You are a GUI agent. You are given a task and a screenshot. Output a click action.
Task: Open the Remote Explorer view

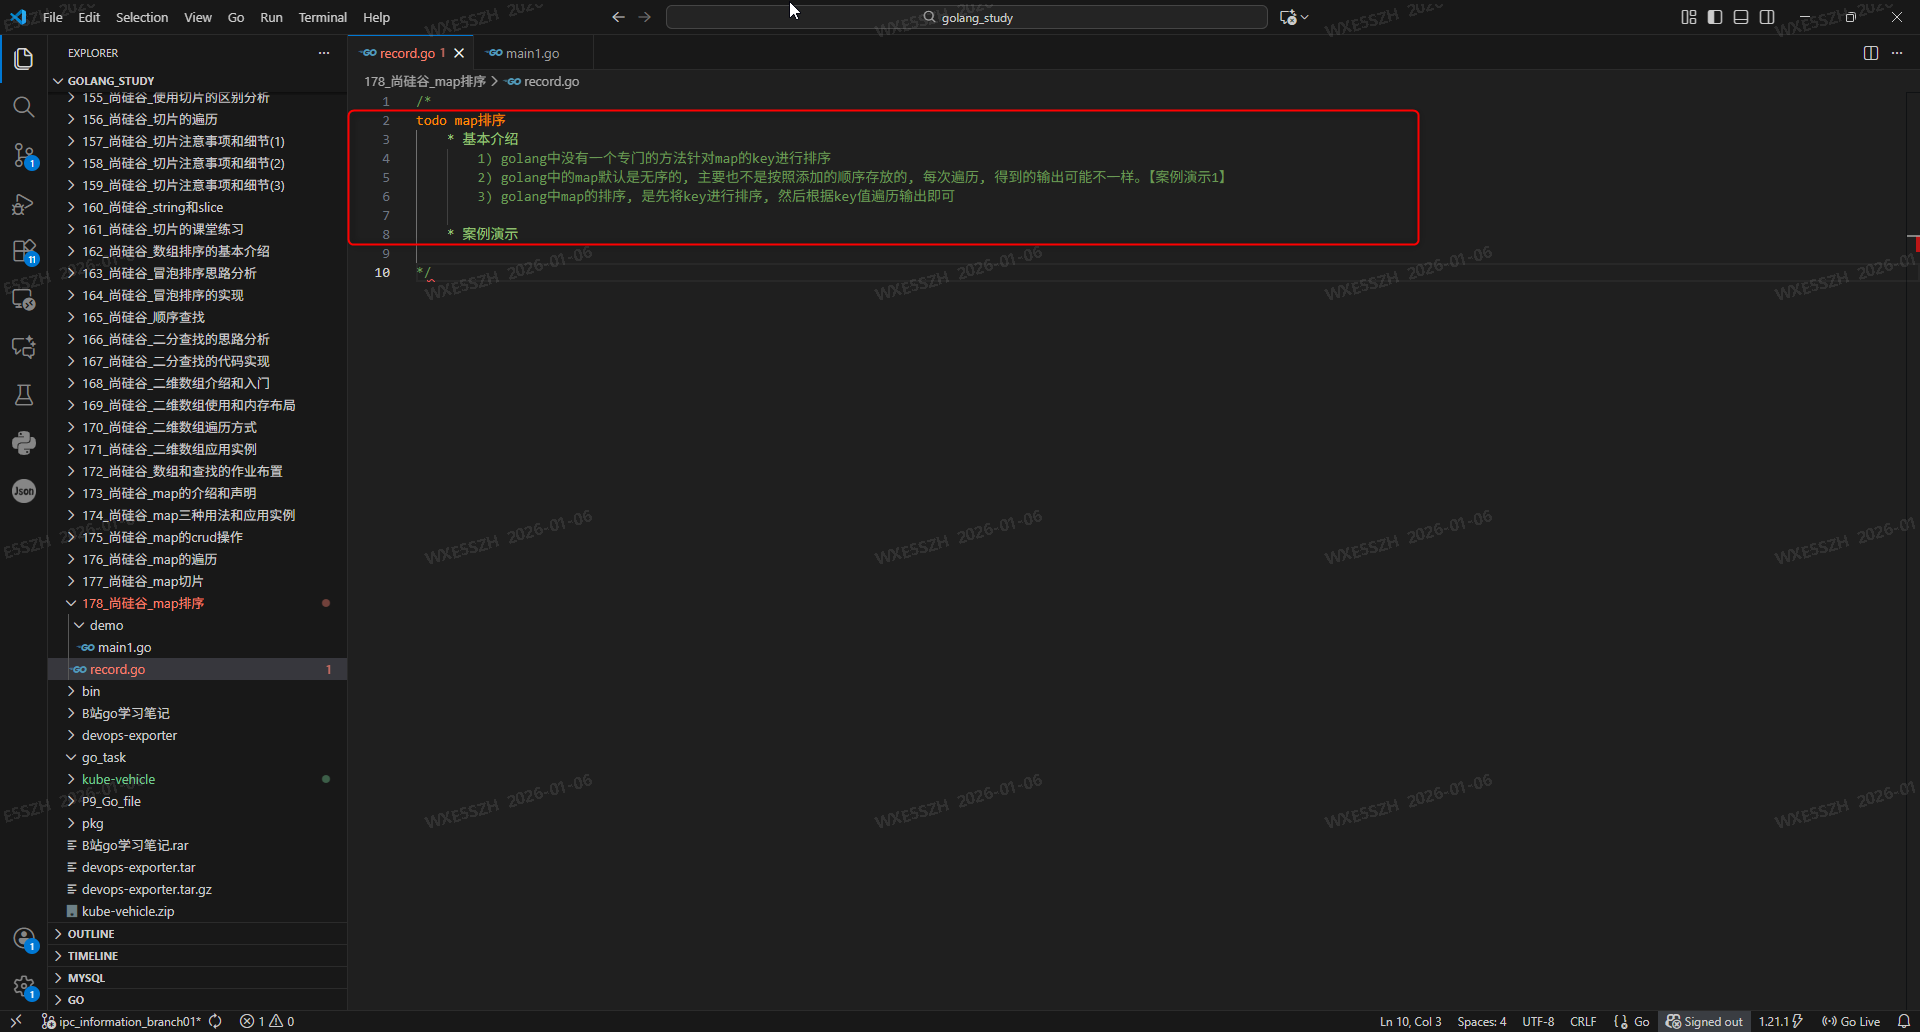click(24, 299)
